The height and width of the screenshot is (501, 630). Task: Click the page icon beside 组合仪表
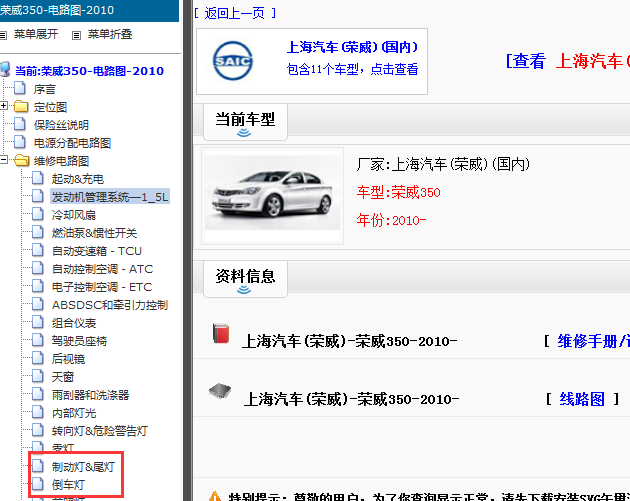pyautogui.click(x=38, y=322)
